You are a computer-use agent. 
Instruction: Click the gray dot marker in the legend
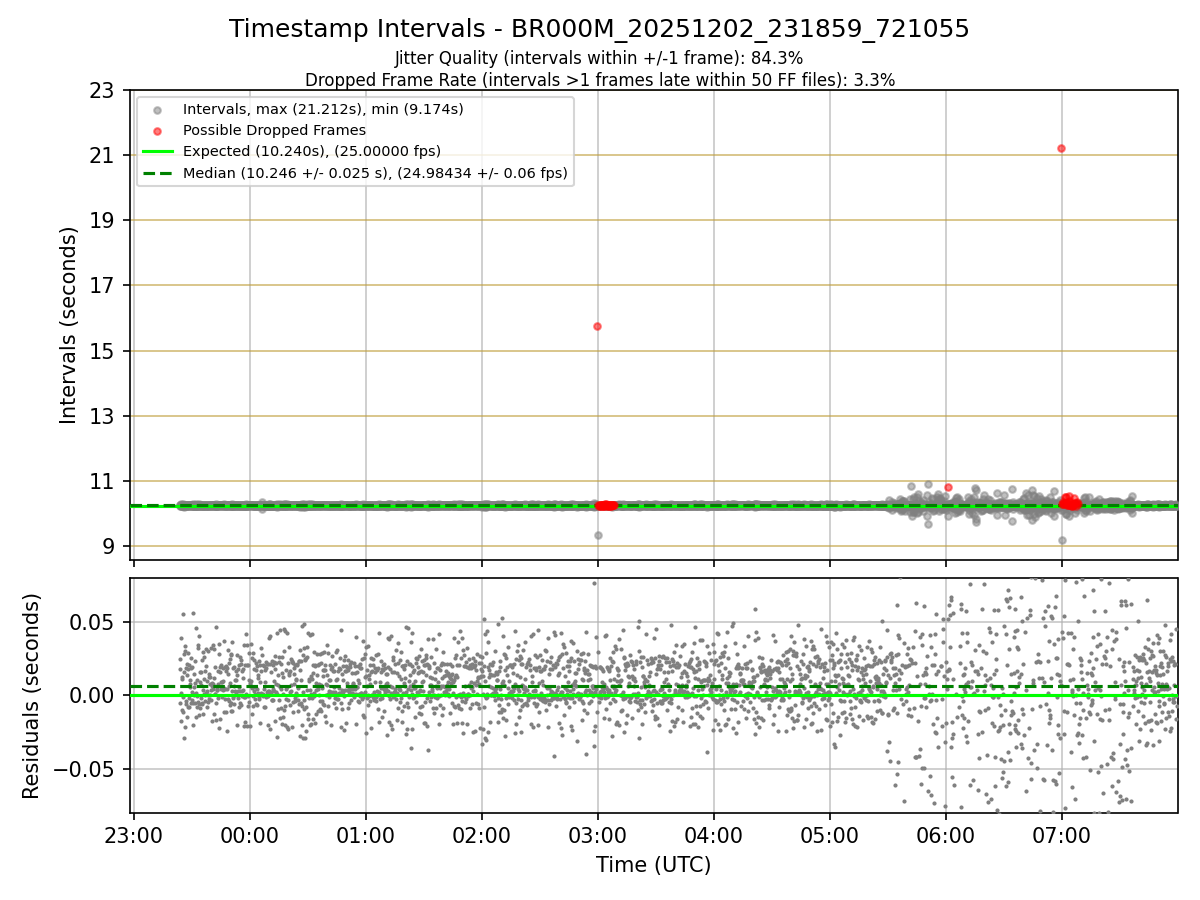(157, 109)
